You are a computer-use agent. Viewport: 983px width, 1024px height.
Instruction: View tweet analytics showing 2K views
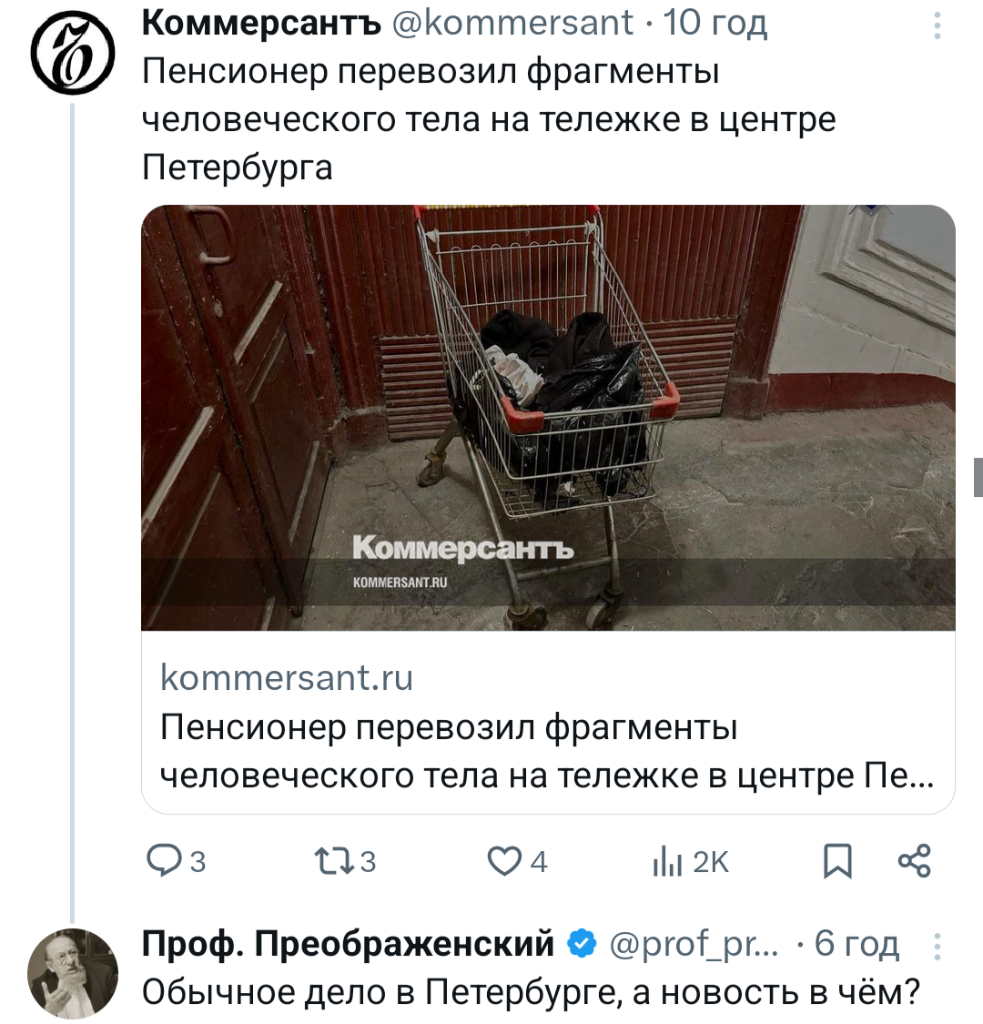pos(667,862)
